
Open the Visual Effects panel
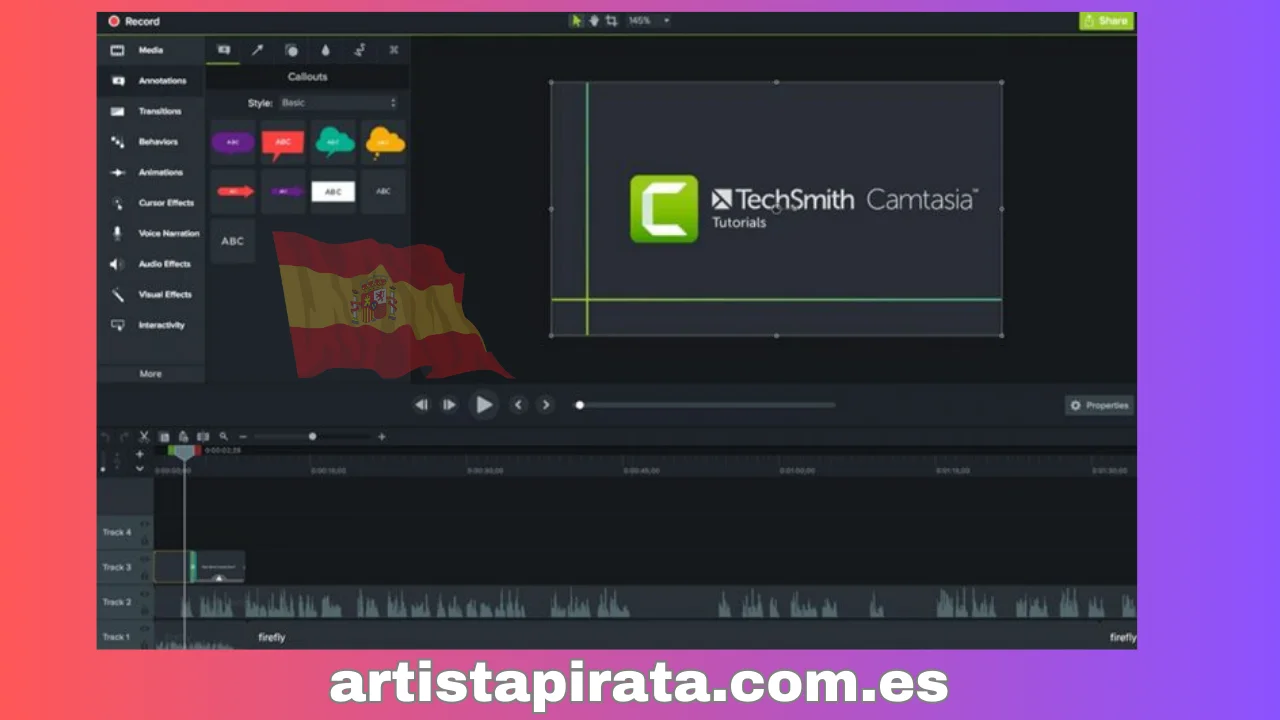151,294
